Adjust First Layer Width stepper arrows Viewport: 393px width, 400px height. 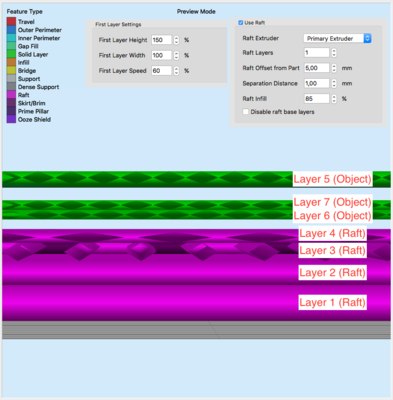[176, 55]
